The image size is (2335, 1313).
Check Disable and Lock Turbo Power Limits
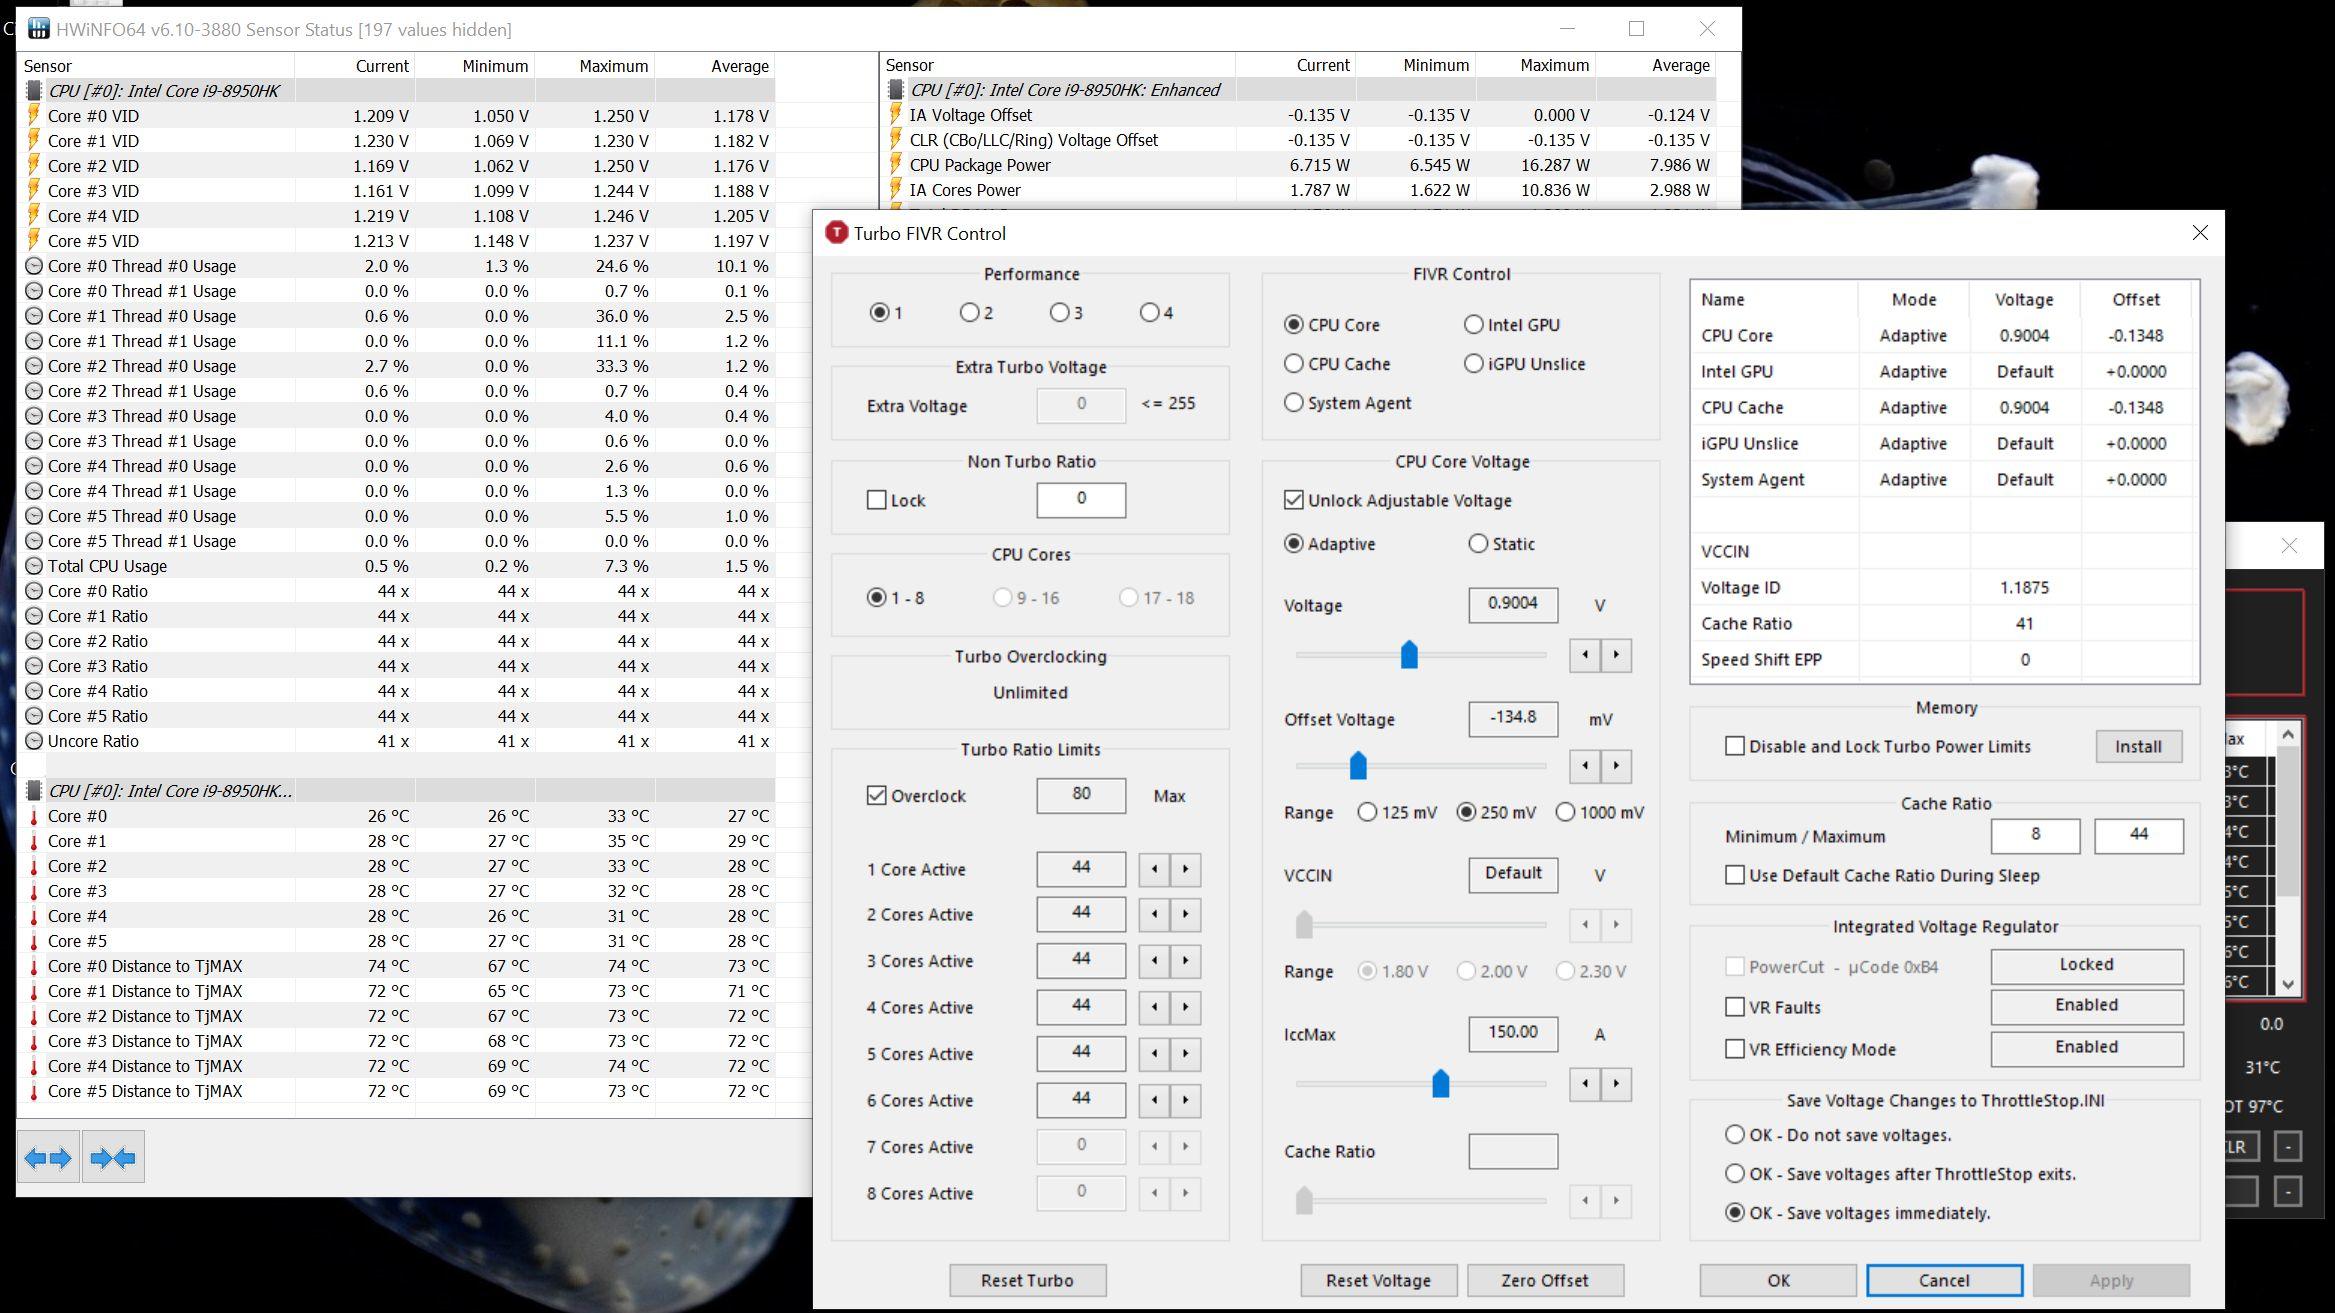[1735, 746]
